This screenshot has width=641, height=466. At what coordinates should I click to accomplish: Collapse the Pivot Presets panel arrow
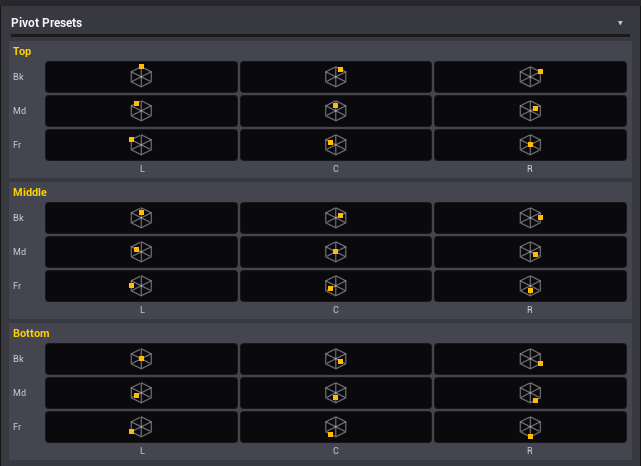coord(620,23)
